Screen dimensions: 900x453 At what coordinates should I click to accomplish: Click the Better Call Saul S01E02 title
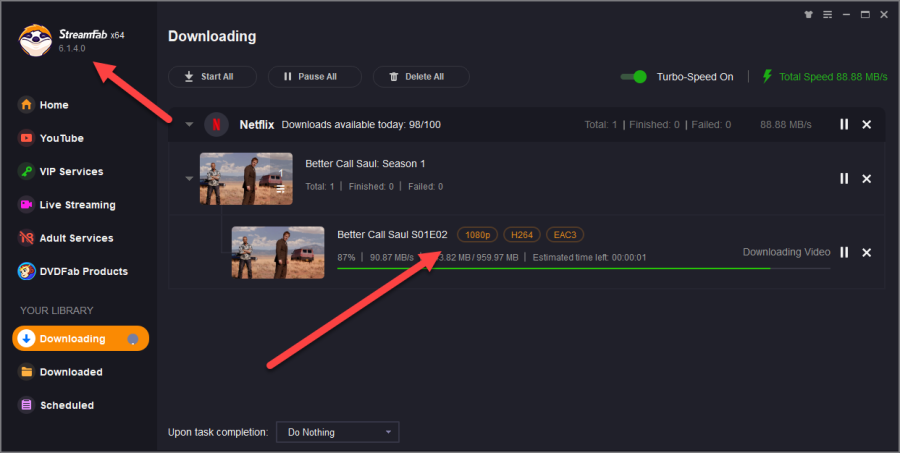(x=392, y=235)
